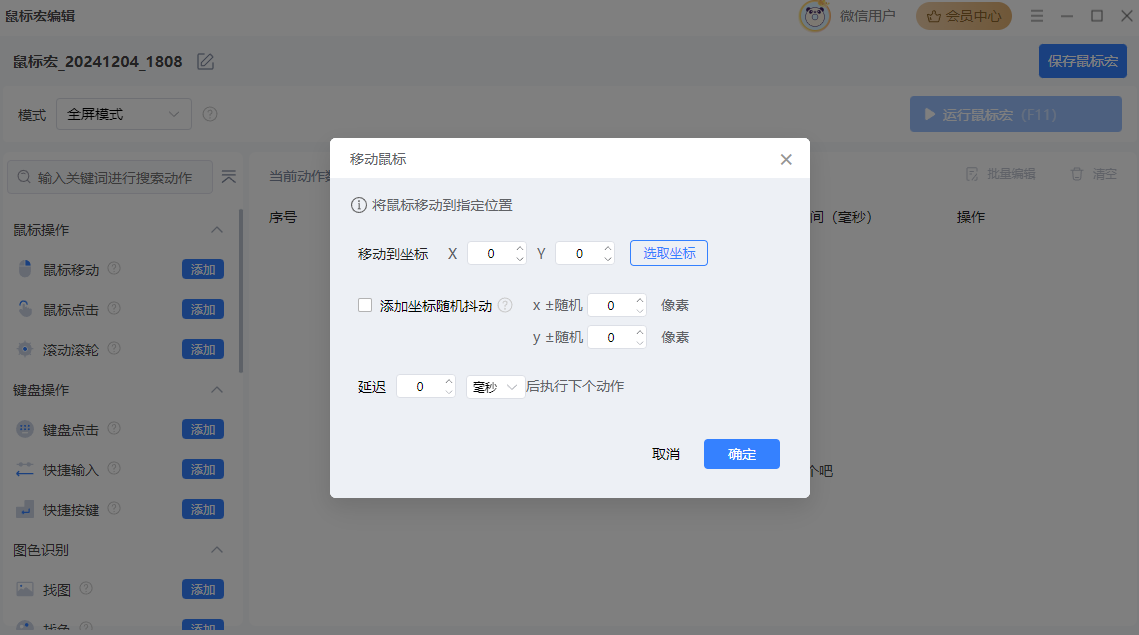The width and height of the screenshot is (1139, 635).
Task: Click the action search keyword field
Action: 110,177
